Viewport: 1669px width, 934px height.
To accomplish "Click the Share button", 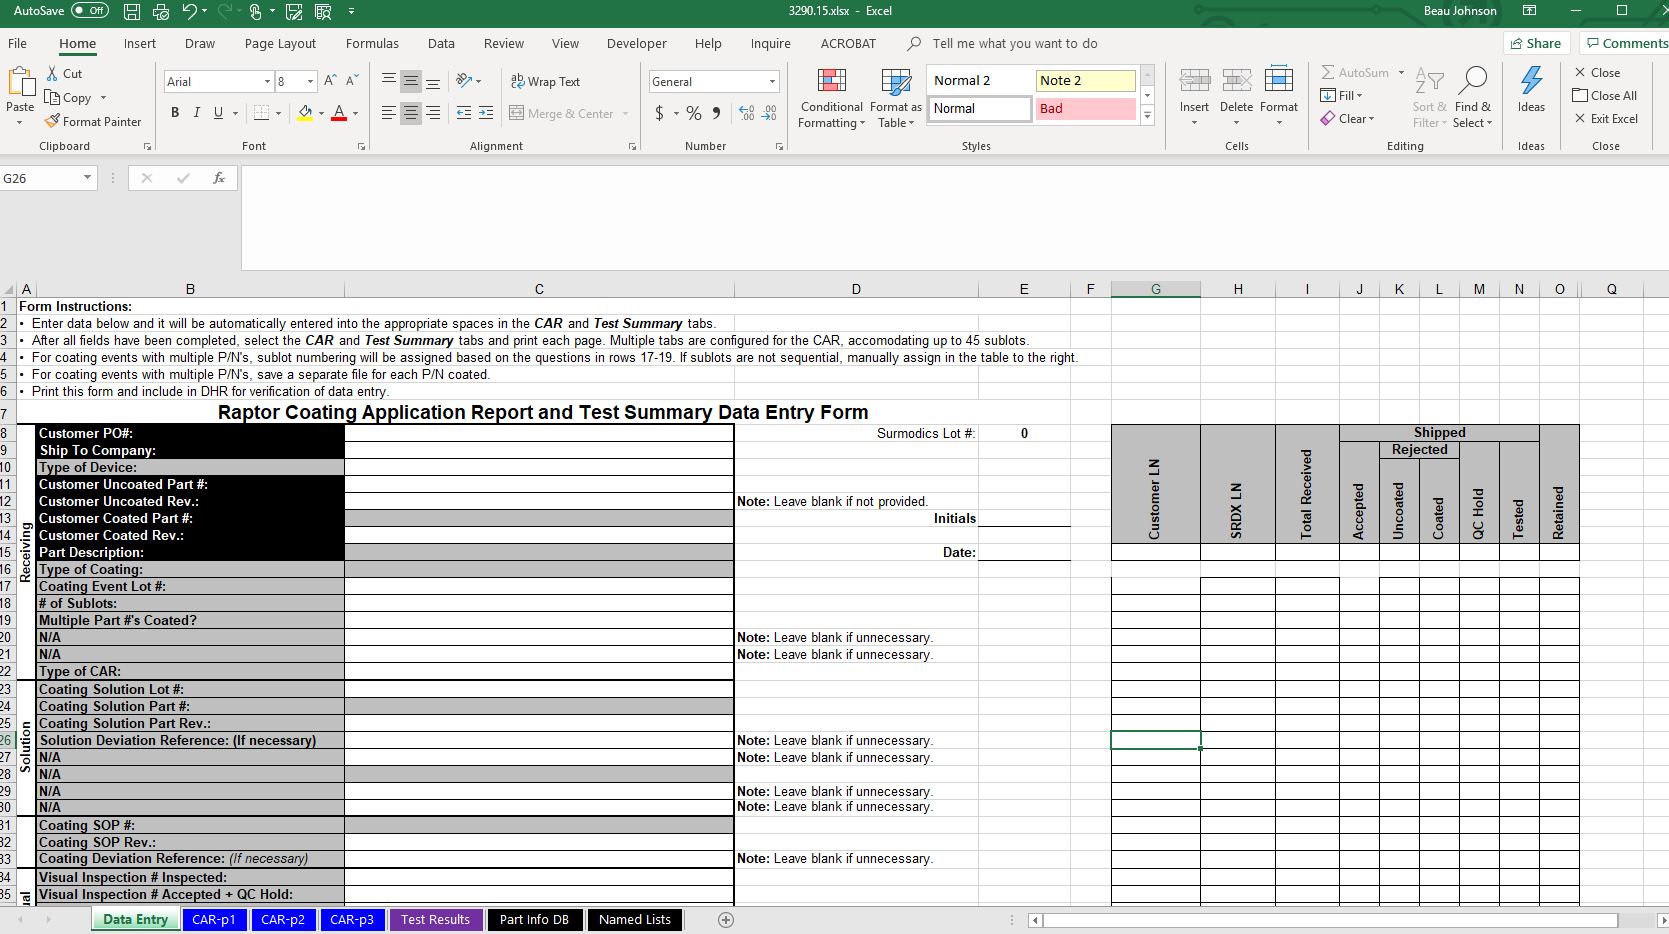I will pyautogui.click(x=1536, y=43).
